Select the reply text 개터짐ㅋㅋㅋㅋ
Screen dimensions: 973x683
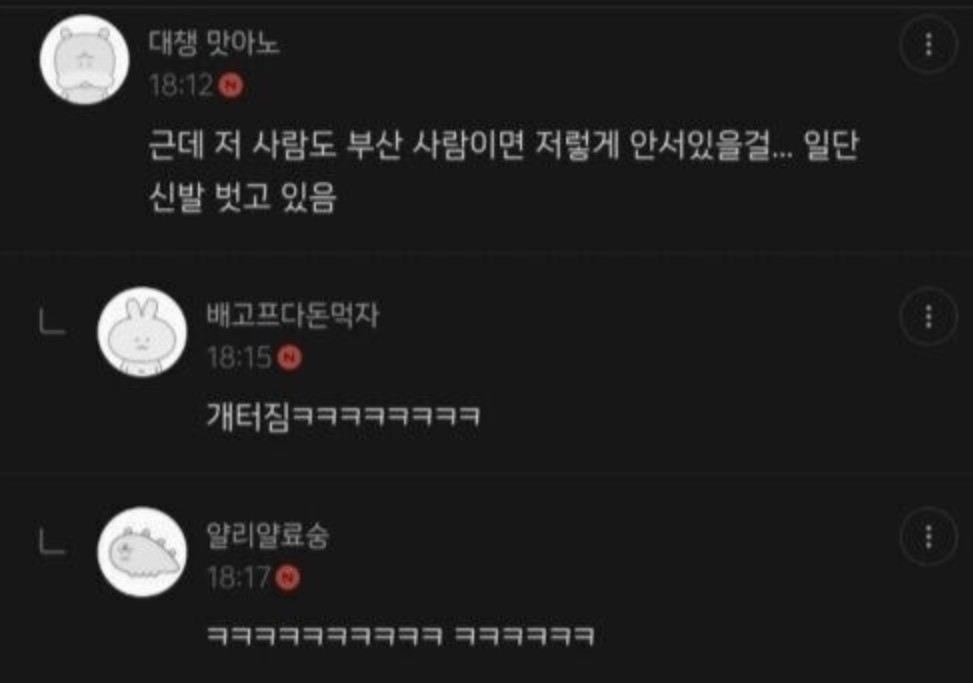343,415
